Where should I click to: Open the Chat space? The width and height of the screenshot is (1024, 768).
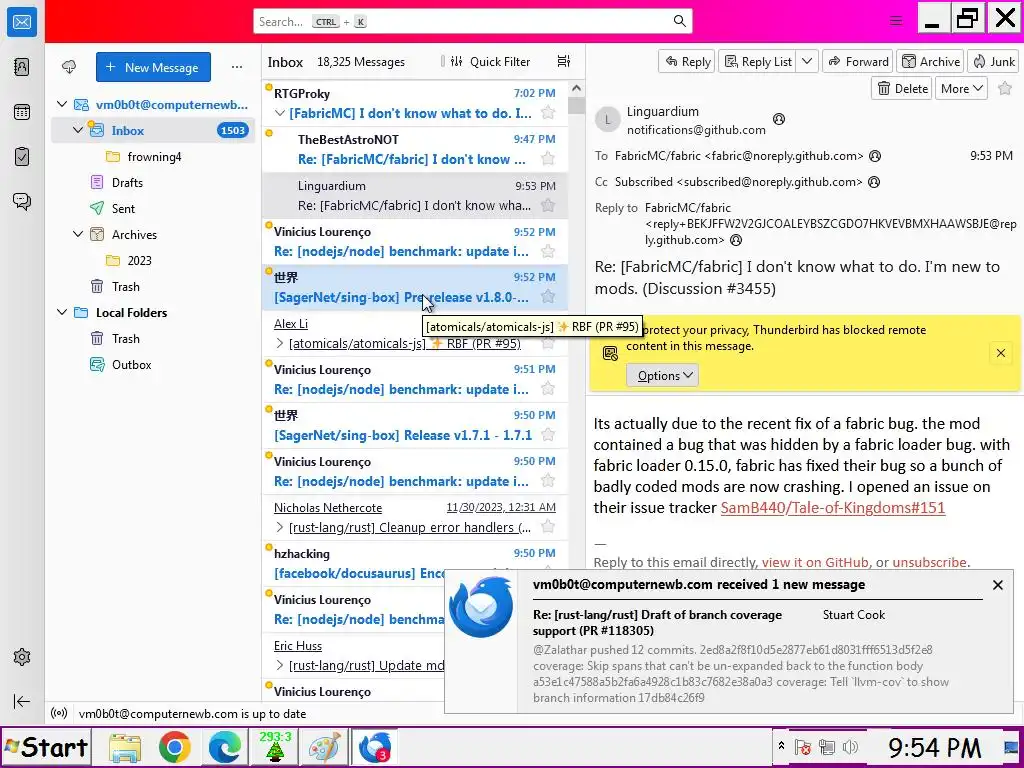pos(22,201)
